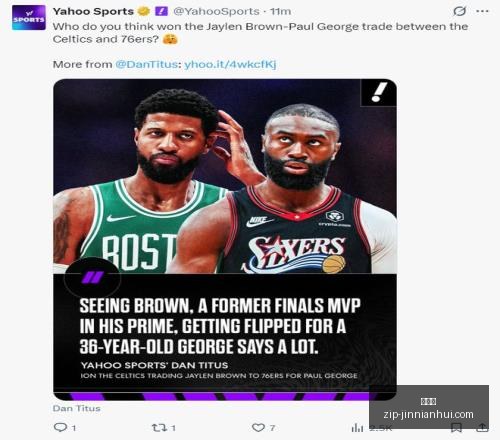Open the three-dot more options menu
Screen dimensions: 500x440
tap(482, 11)
